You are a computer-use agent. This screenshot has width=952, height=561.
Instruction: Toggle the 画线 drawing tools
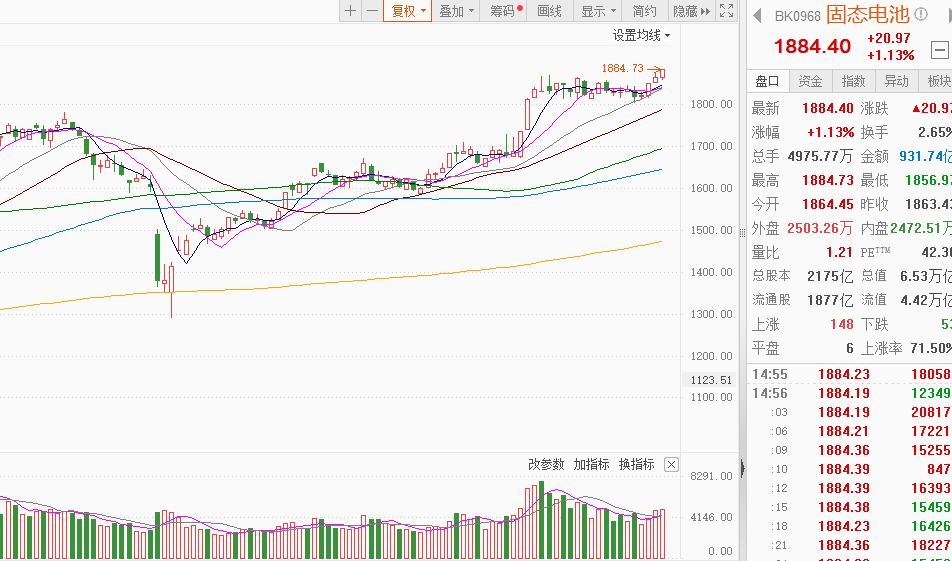coord(550,11)
